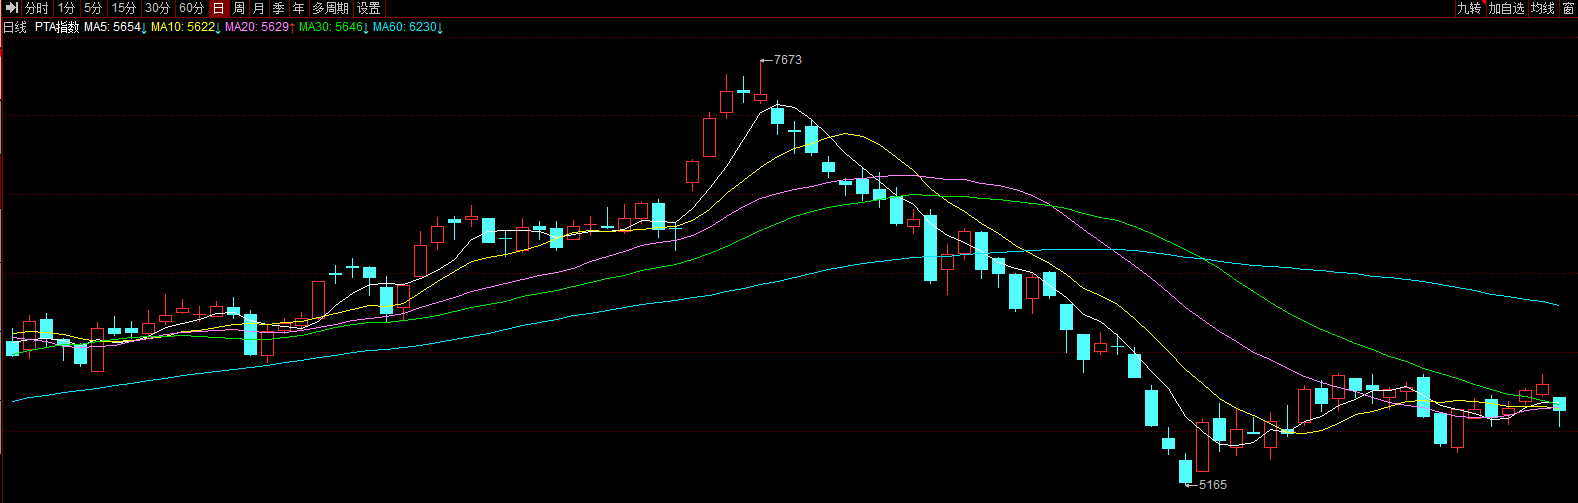
Task: Select the 30分 period tab
Action: tap(158, 8)
